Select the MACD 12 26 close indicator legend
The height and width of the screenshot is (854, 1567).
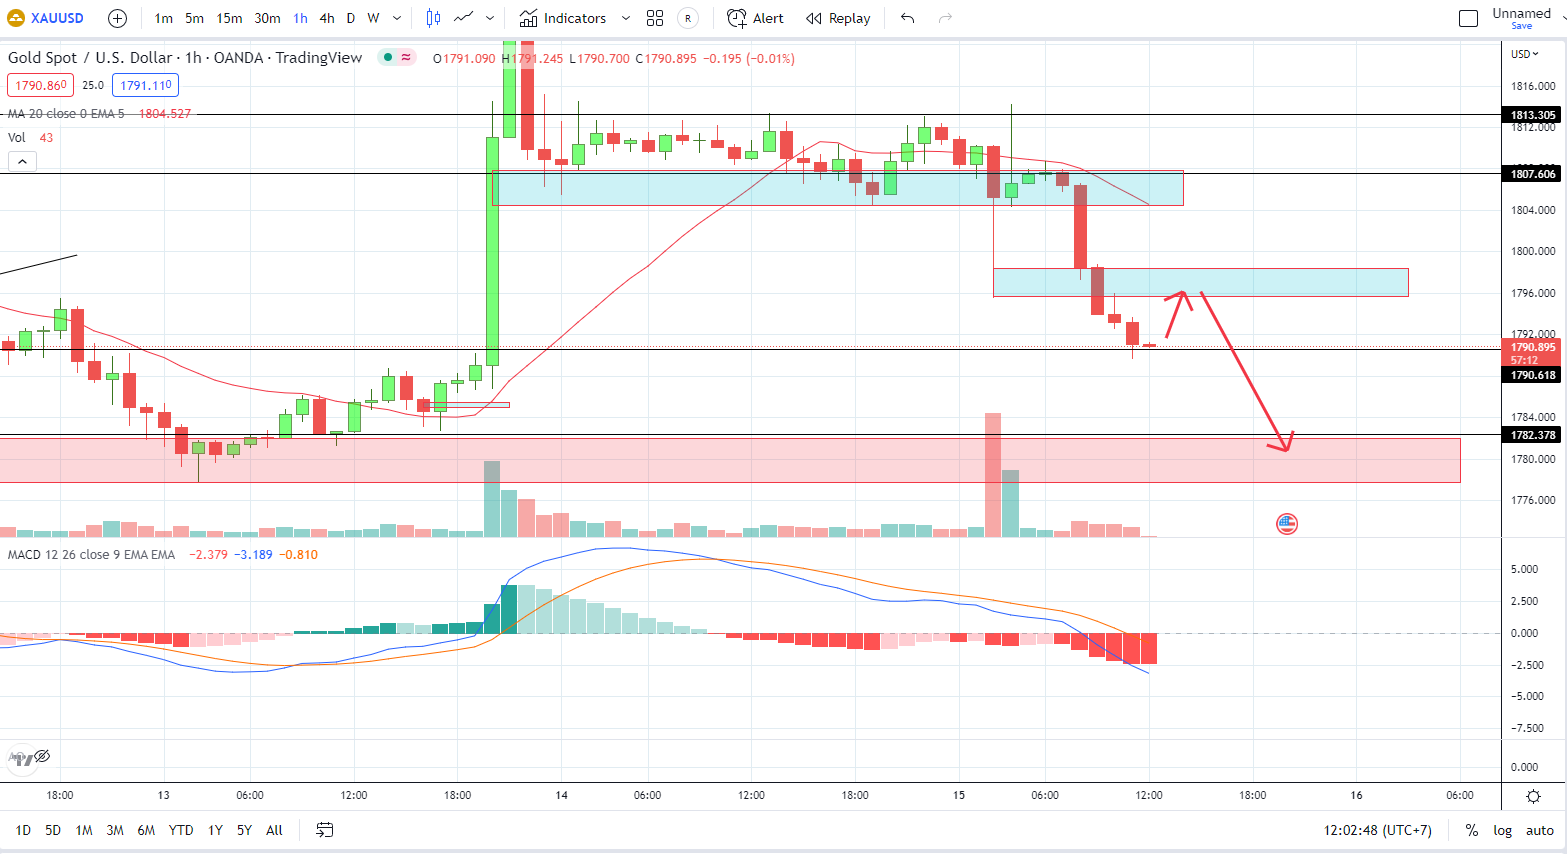[x=91, y=555]
